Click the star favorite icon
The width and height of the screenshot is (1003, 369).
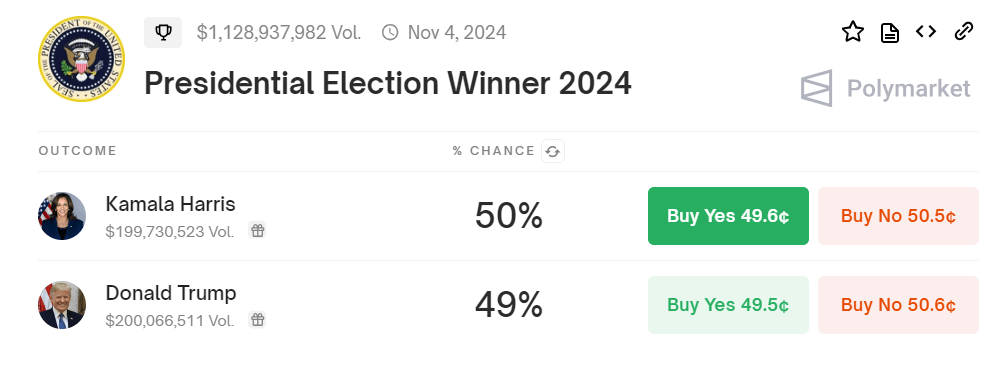click(853, 32)
